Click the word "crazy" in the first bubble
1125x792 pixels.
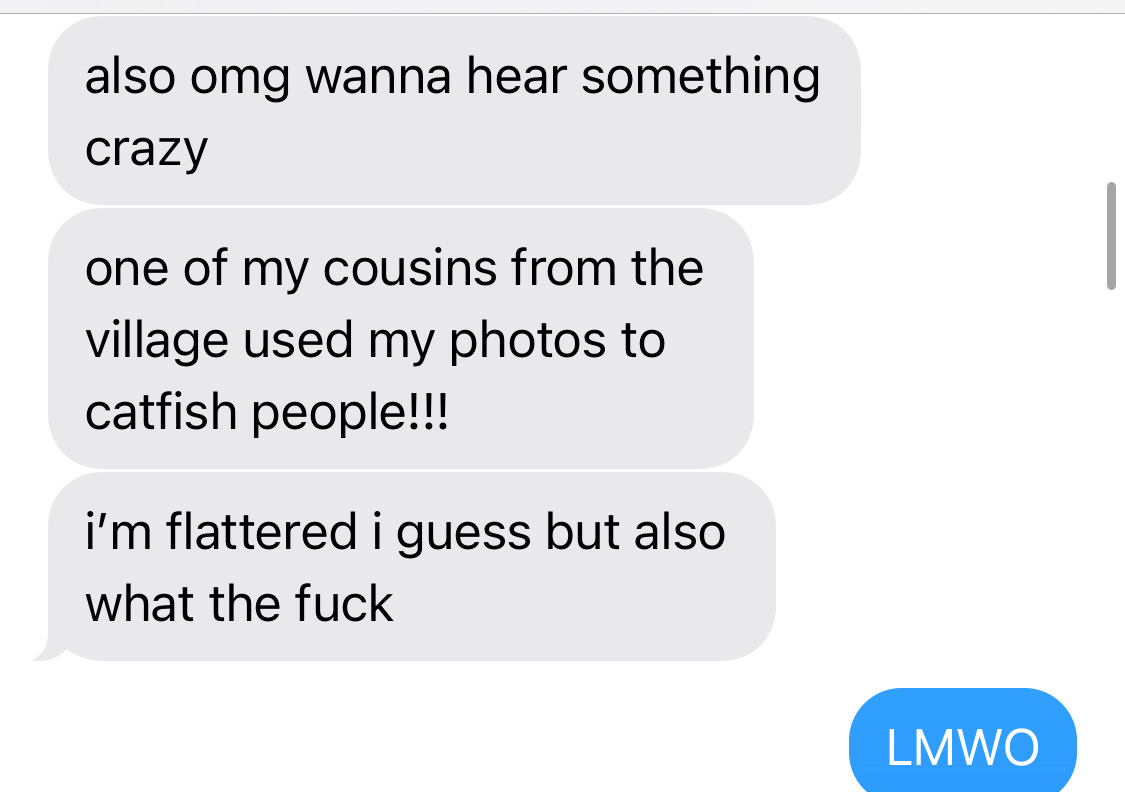click(146, 151)
